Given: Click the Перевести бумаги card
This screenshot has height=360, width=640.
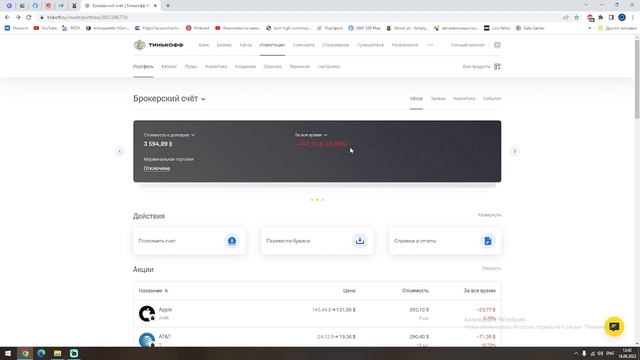Looking at the screenshot, I should tap(317, 241).
